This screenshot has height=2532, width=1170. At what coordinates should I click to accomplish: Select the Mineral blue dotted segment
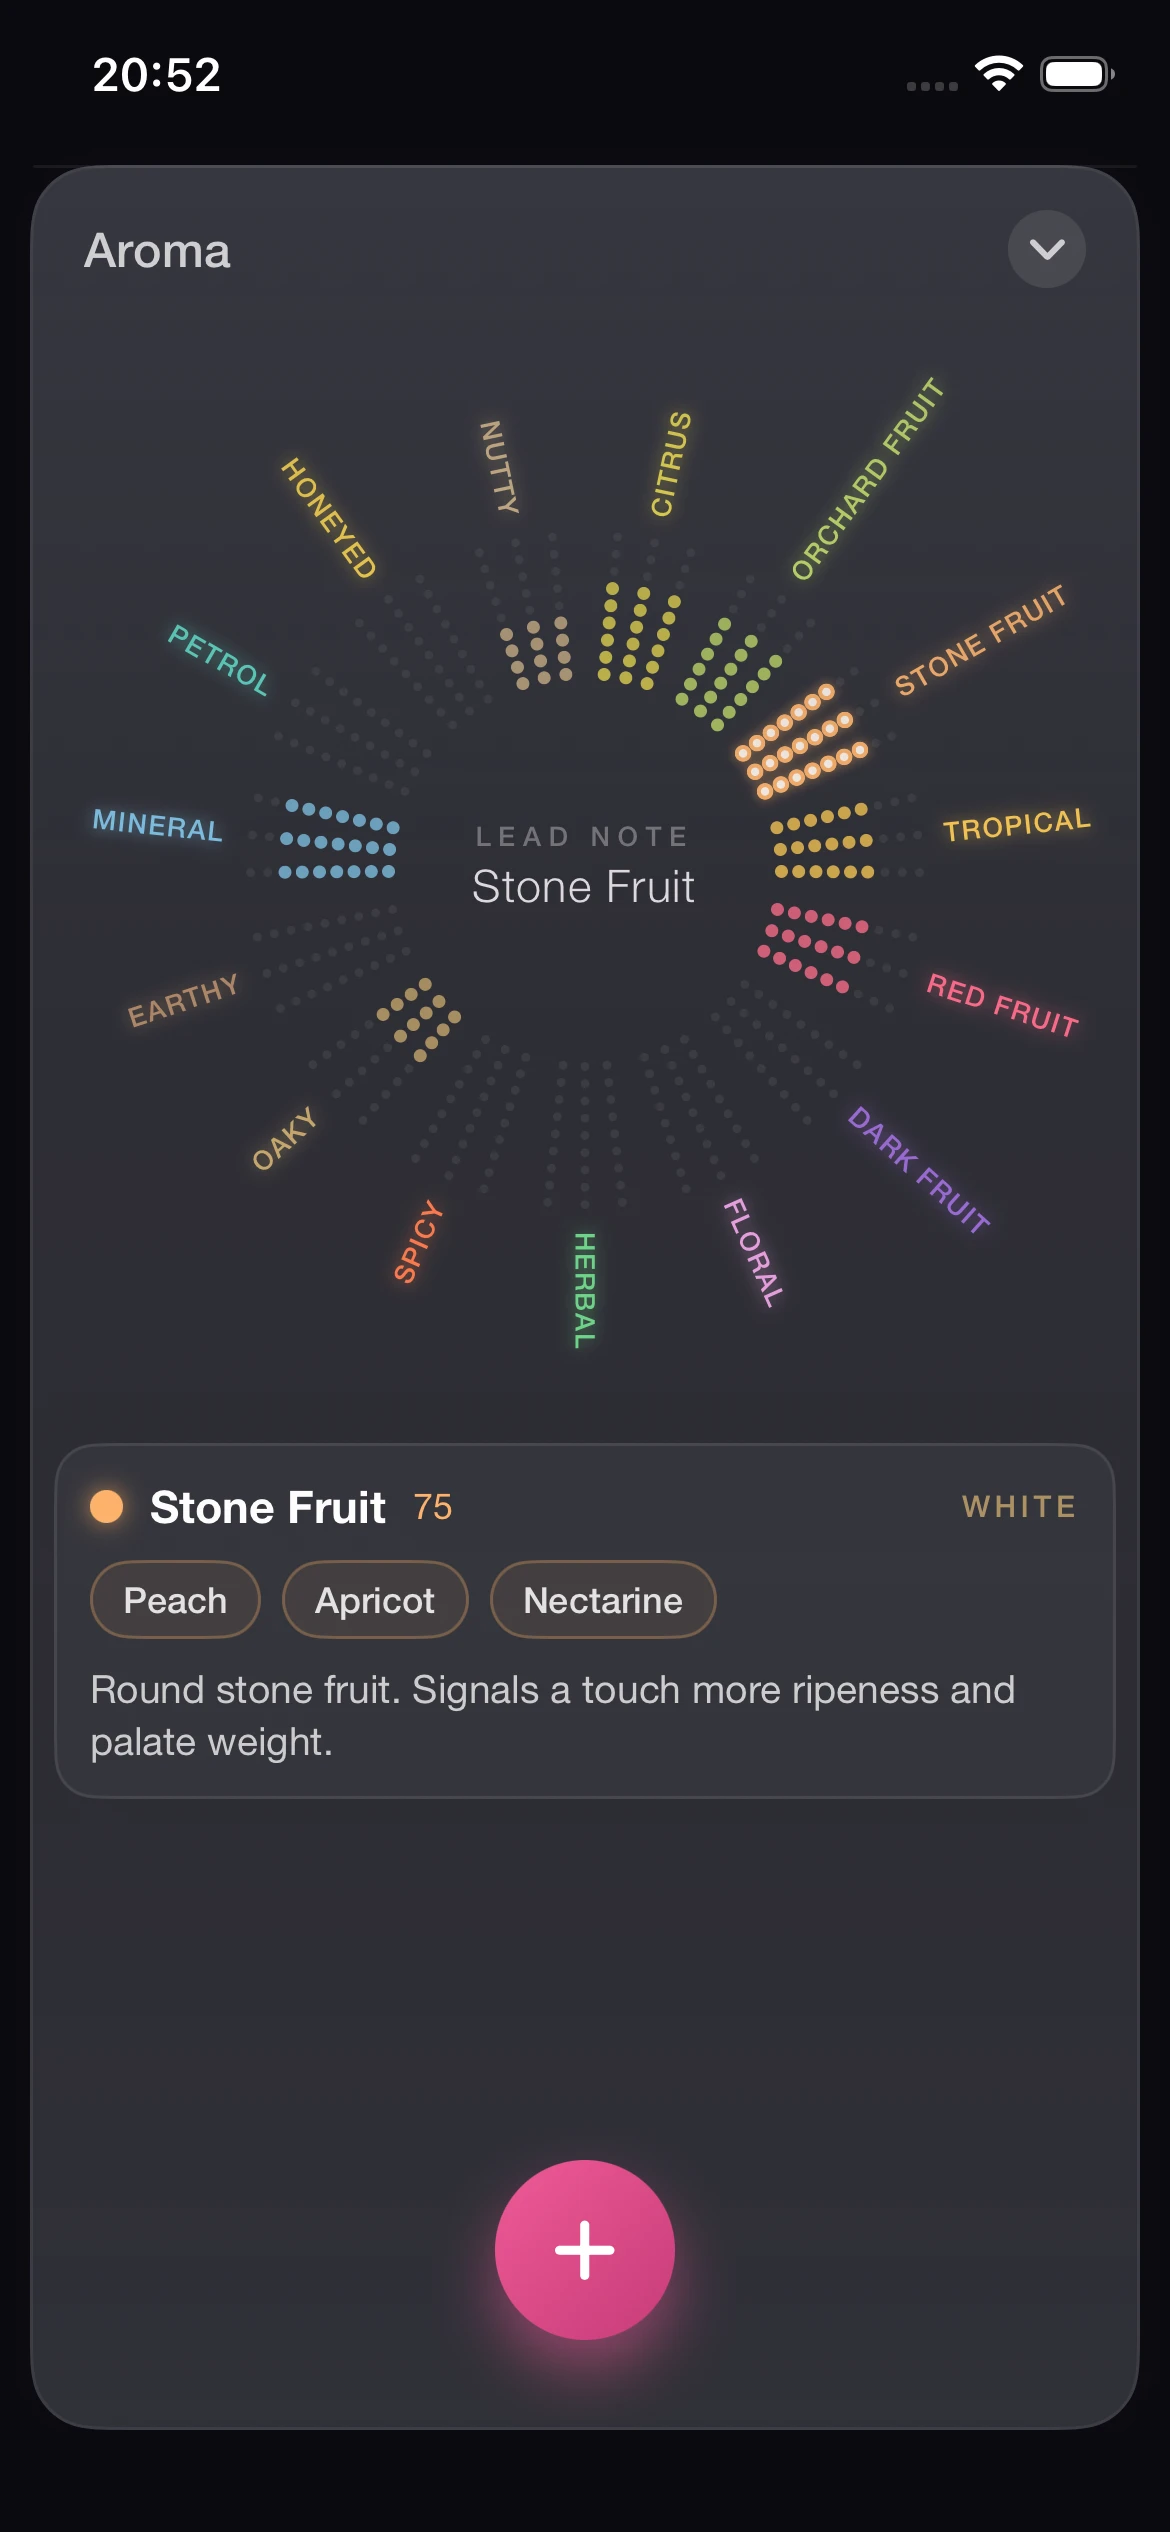click(338, 840)
